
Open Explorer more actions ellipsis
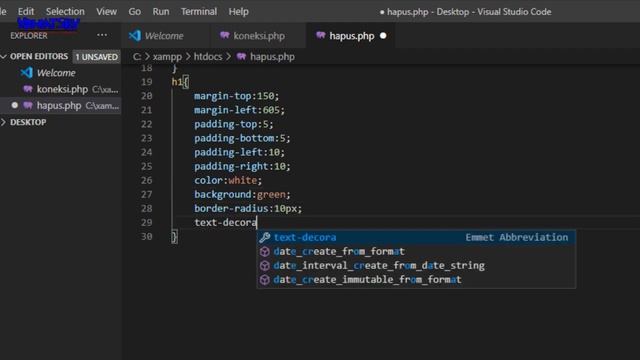102,35
